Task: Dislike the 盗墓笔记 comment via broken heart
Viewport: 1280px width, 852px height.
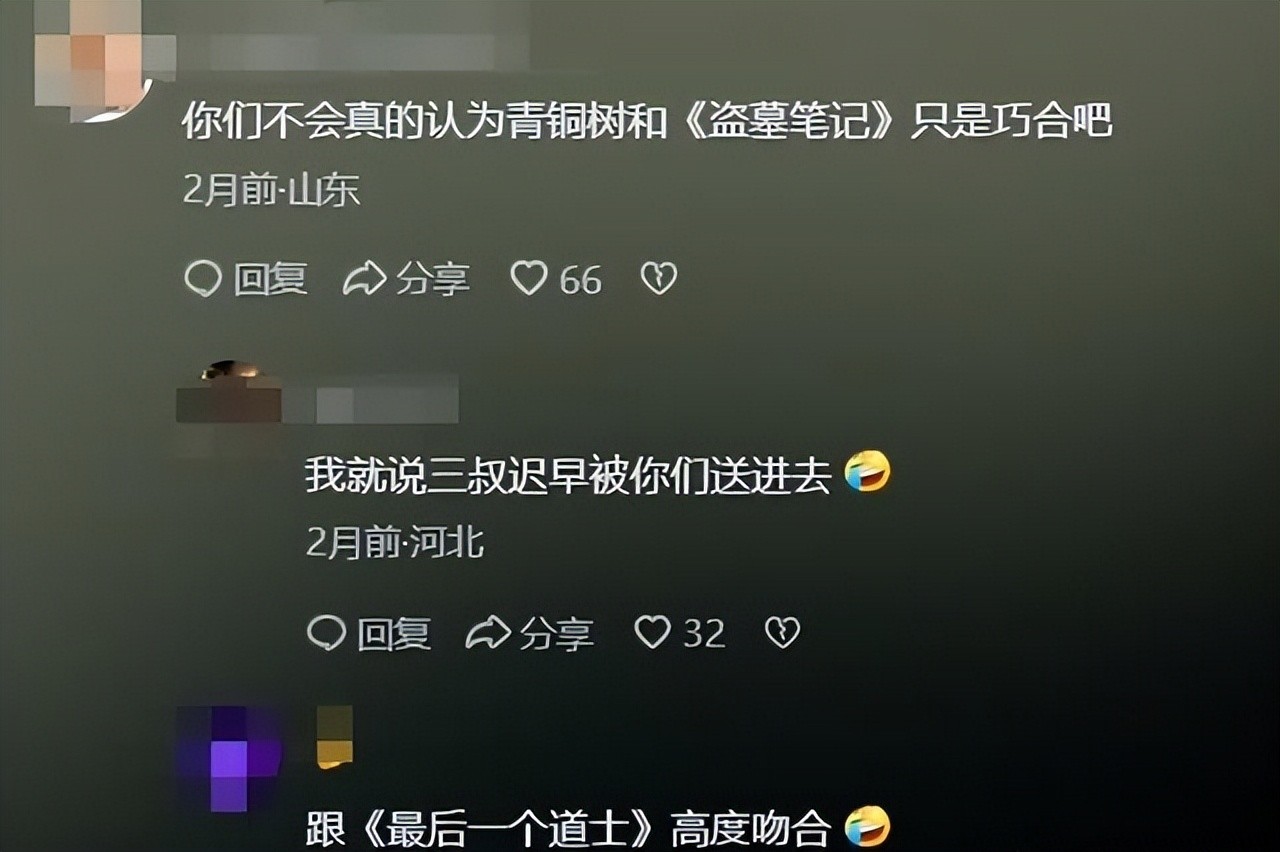Action: [x=658, y=278]
